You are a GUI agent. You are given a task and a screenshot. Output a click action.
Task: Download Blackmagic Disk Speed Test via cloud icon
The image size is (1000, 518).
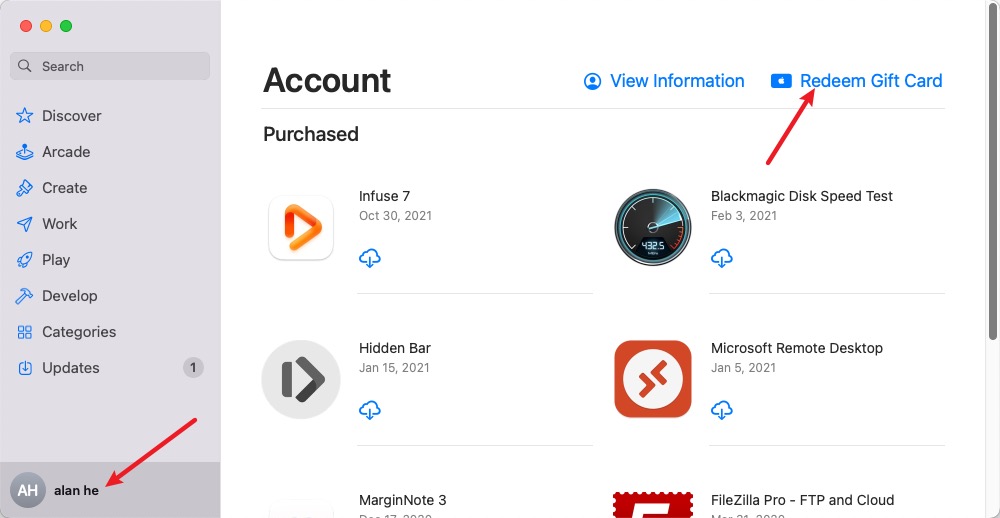(721, 258)
